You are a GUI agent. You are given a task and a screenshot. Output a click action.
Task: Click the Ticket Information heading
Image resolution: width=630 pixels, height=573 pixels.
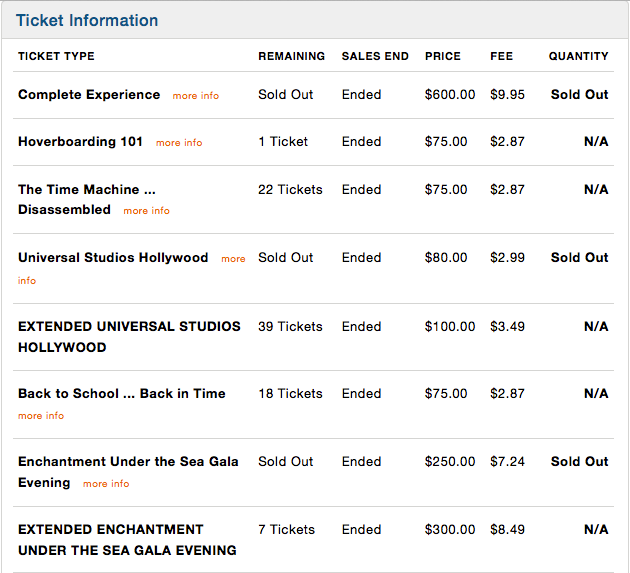point(87,20)
